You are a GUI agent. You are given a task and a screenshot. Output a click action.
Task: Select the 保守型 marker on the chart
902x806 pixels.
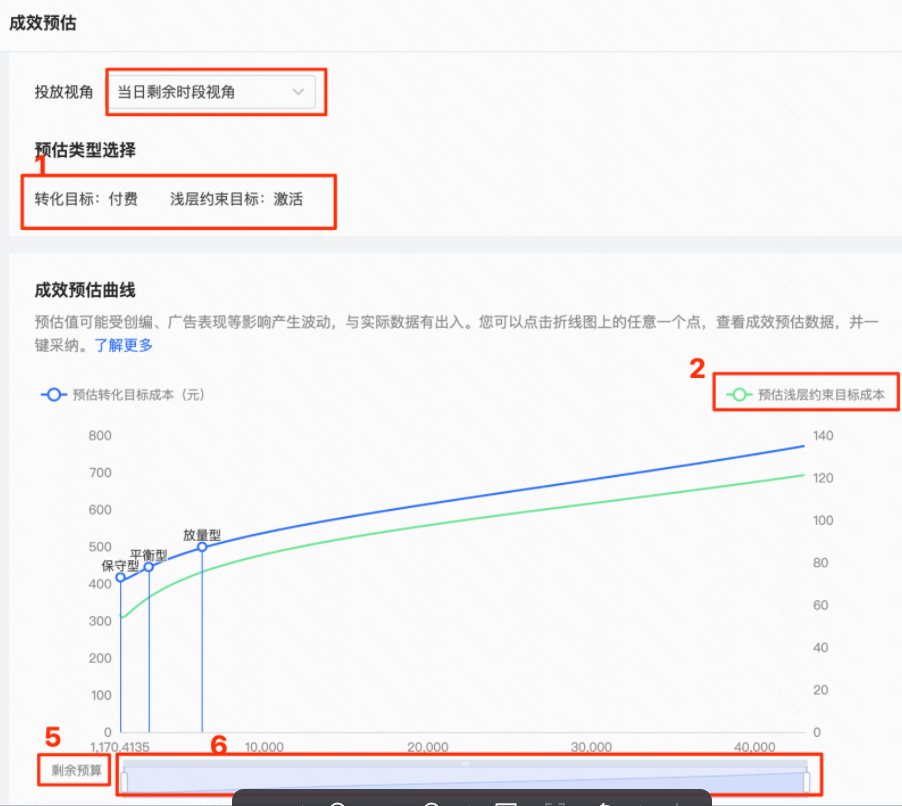tap(120, 577)
